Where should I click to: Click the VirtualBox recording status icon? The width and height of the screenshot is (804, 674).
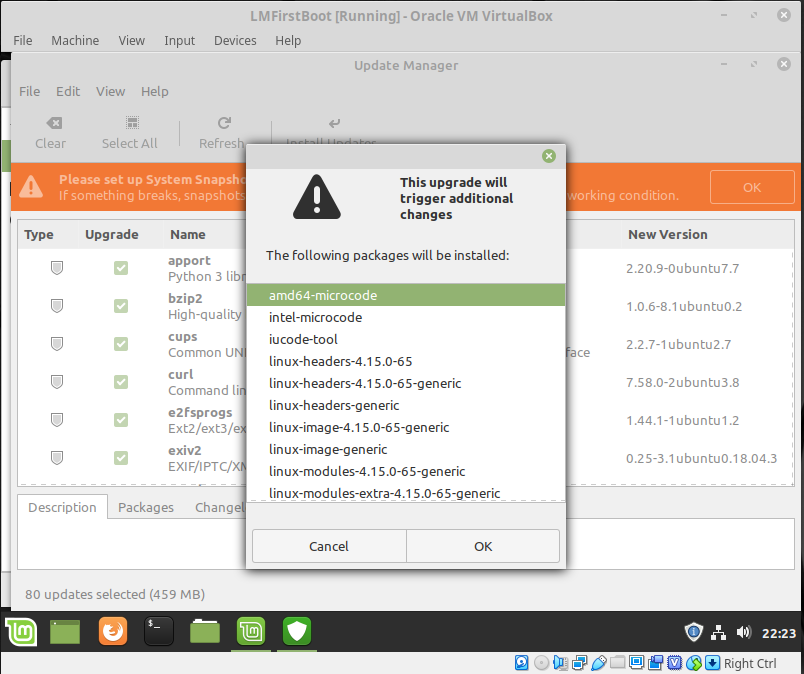655,663
